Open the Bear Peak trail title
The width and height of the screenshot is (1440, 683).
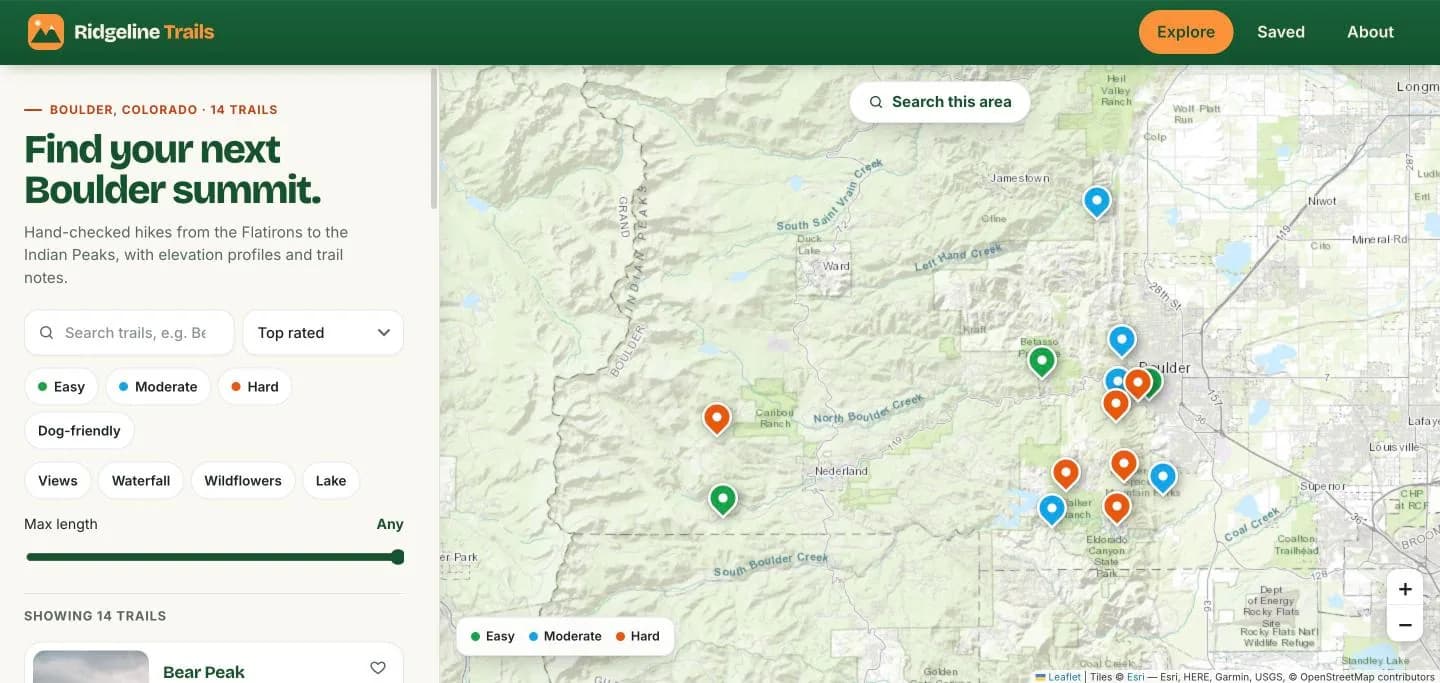tap(204, 672)
